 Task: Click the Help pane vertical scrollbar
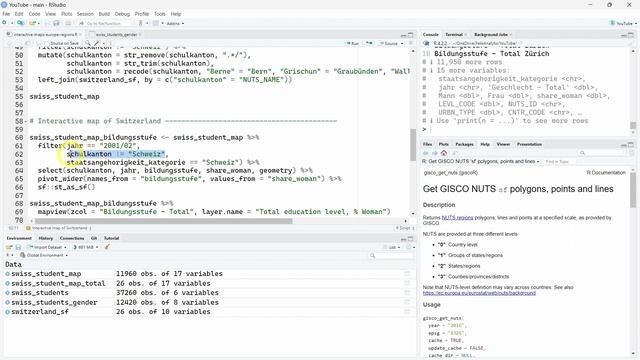coord(633,190)
